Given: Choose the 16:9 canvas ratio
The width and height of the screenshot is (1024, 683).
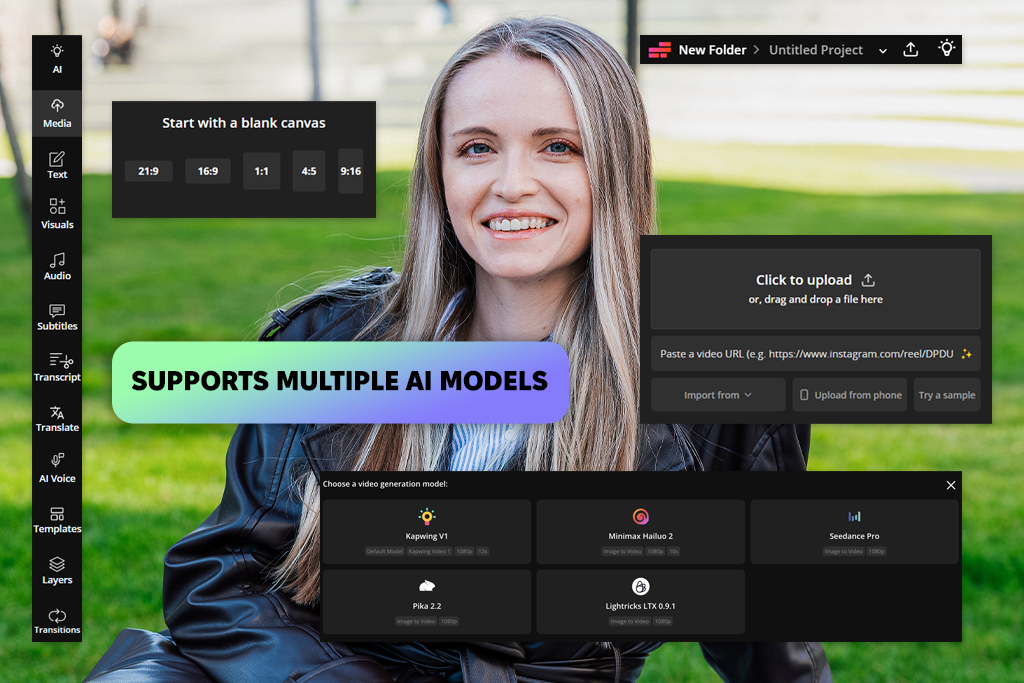Looking at the screenshot, I should coord(208,171).
